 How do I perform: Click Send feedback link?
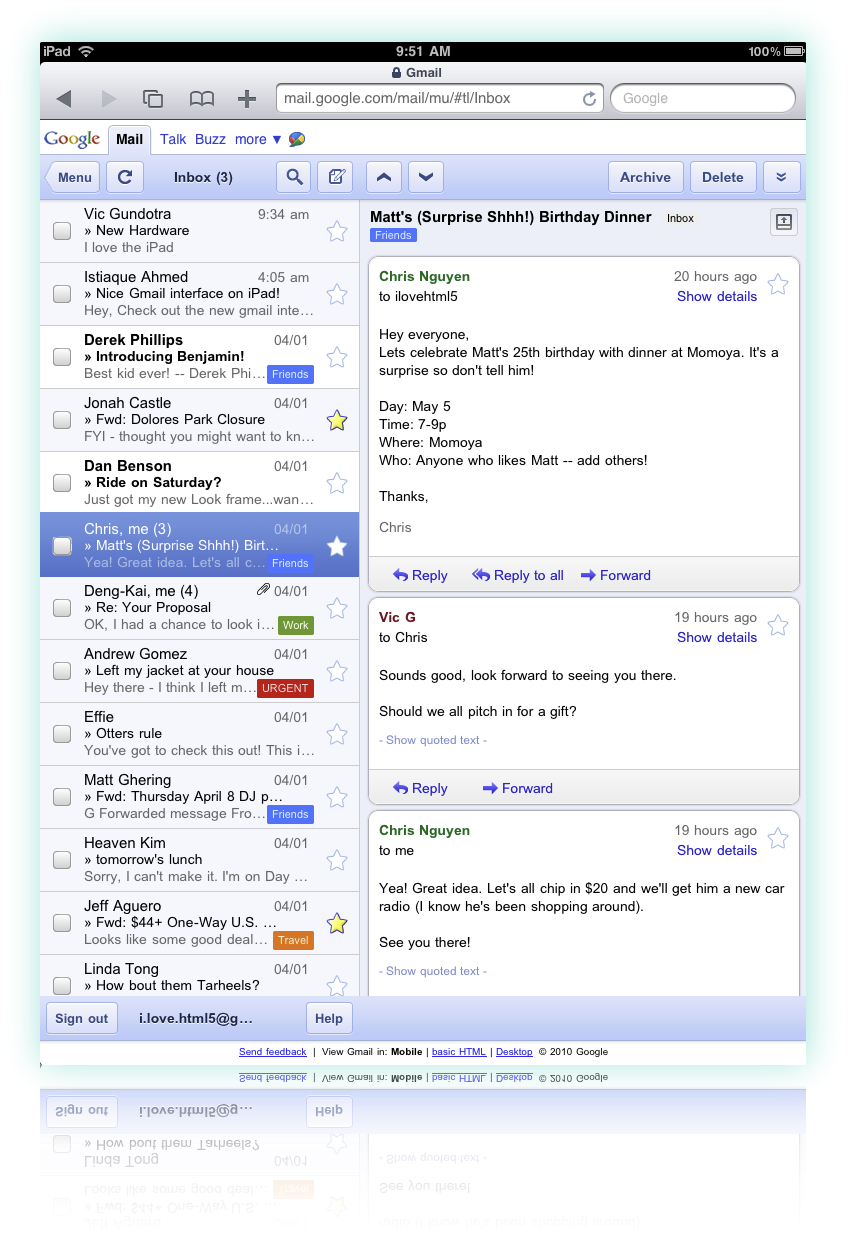click(x=273, y=1052)
